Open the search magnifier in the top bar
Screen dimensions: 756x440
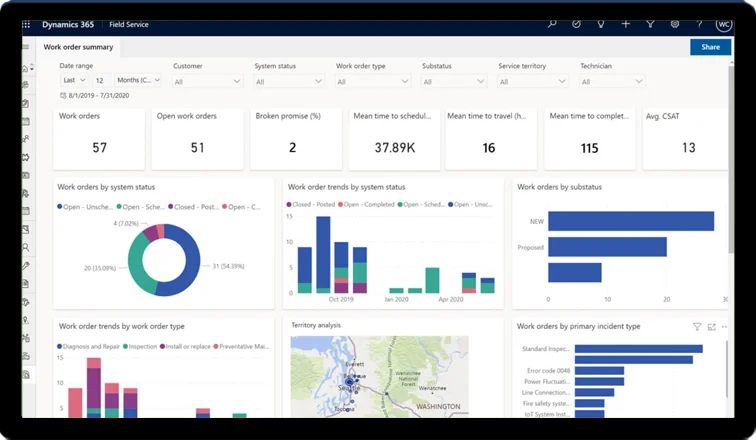(x=552, y=24)
